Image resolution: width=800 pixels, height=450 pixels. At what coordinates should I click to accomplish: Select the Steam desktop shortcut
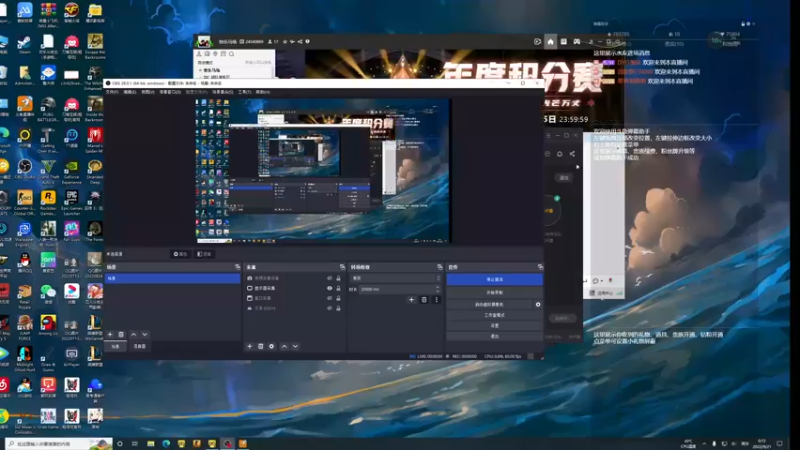(x=24, y=44)
